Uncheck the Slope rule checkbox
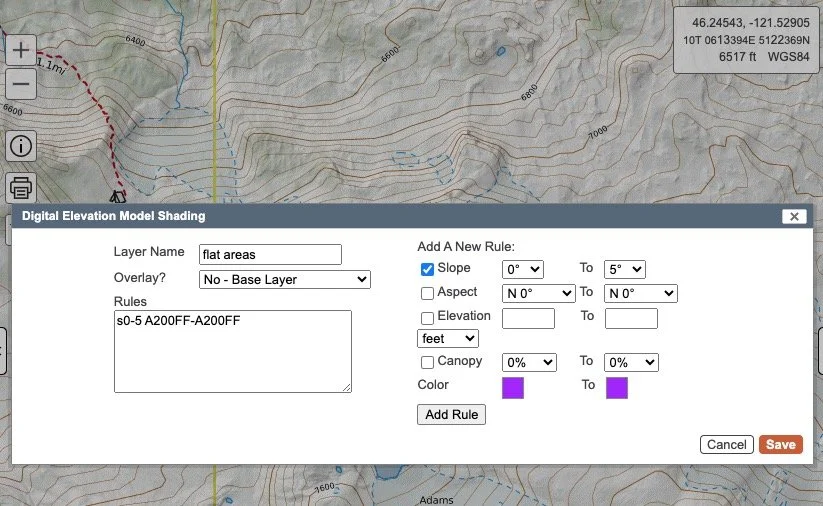 (427, 269)
